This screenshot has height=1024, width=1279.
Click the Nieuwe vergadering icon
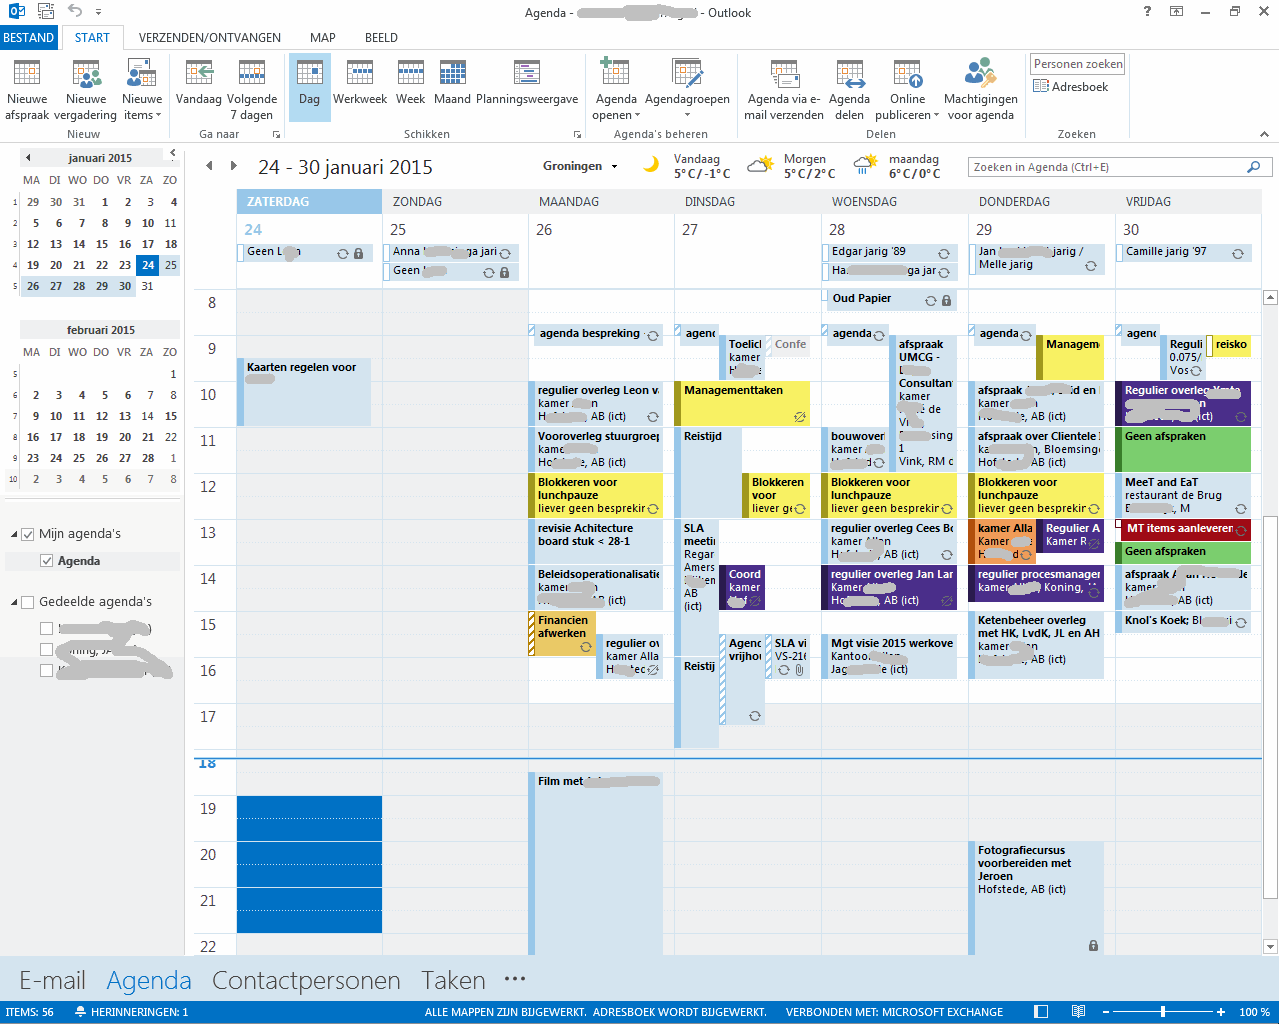86,75
